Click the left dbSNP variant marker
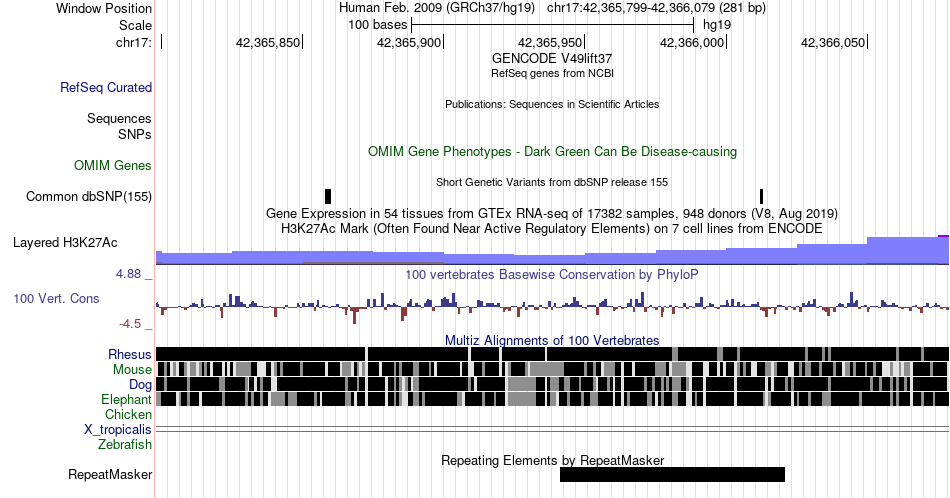 point(328,196)
